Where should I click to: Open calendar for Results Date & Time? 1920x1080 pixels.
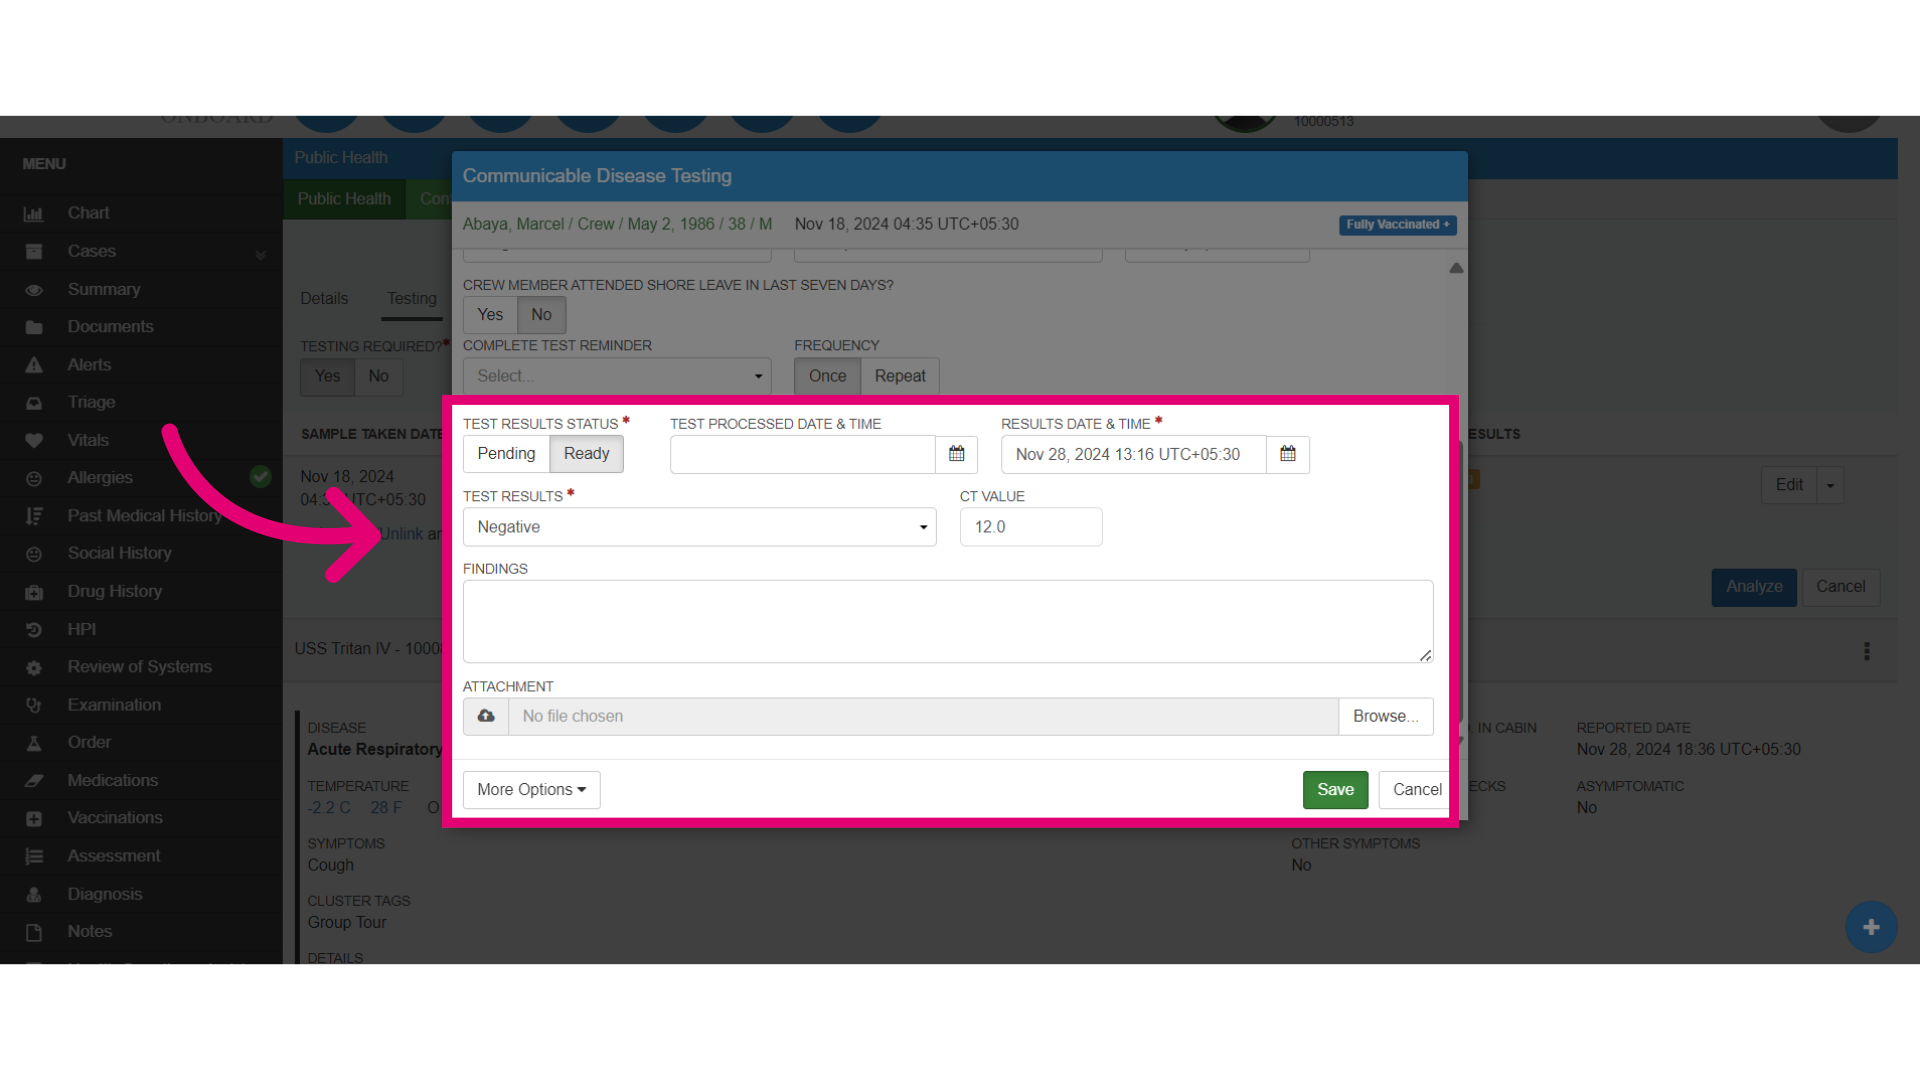click(x=1287, y=454)
